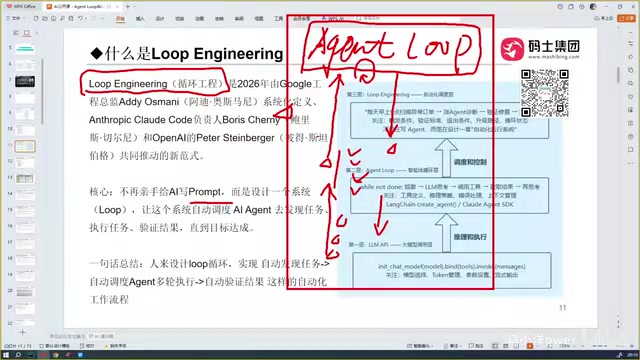This screenshot has width=640, height=360.
Task: Switch to the 动画 ribbon tab
Action: point(200,19)
